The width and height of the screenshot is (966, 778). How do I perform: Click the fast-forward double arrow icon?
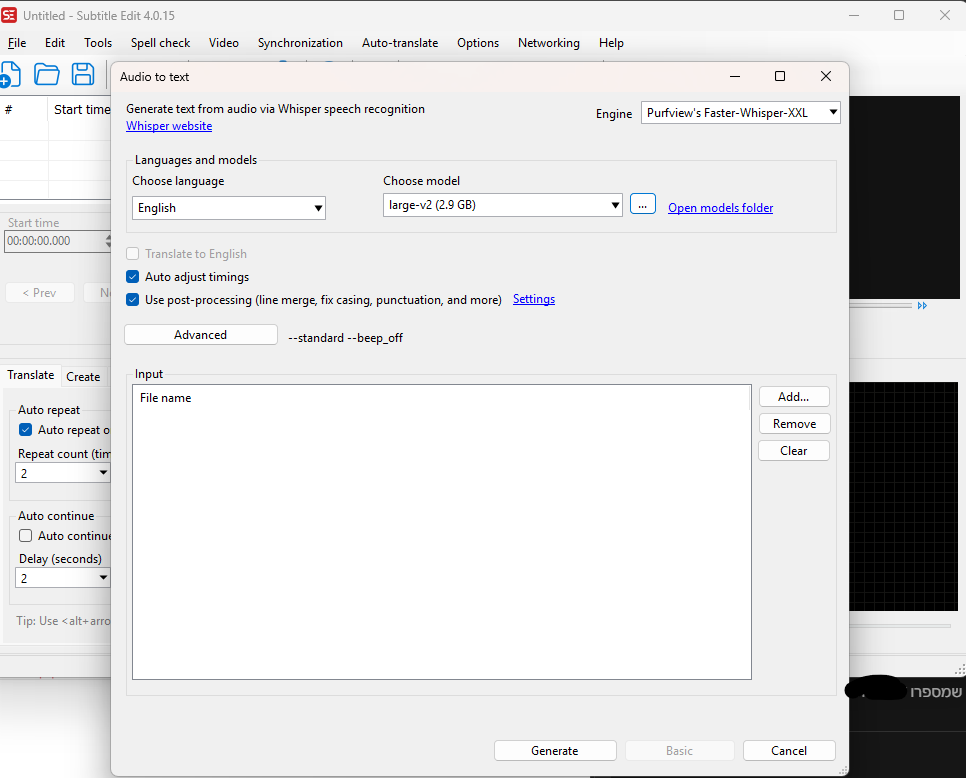922,306
